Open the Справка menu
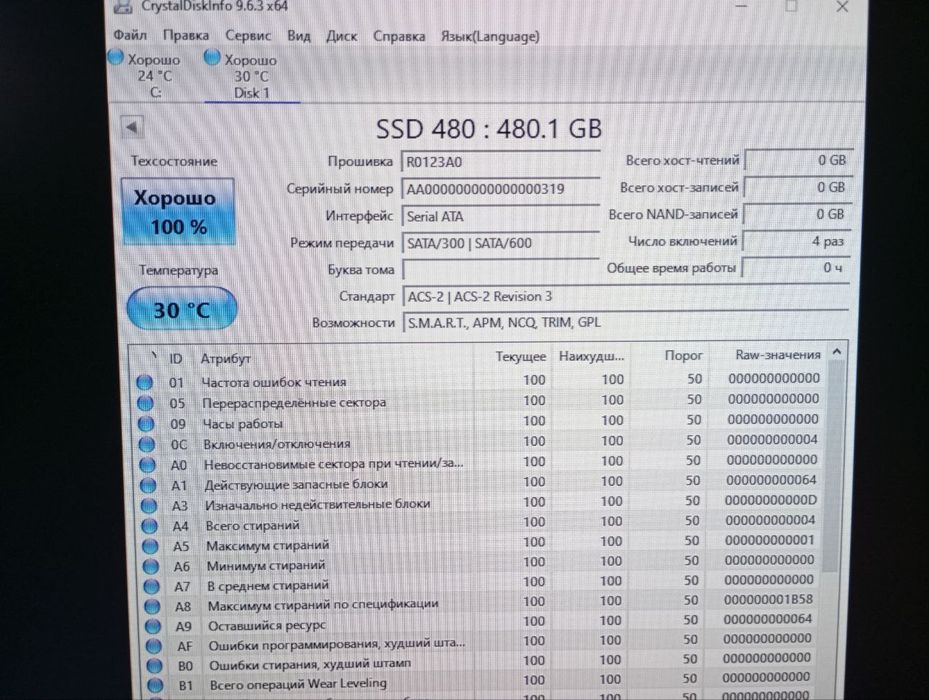 pyautogui.click(x=399, y=36)
